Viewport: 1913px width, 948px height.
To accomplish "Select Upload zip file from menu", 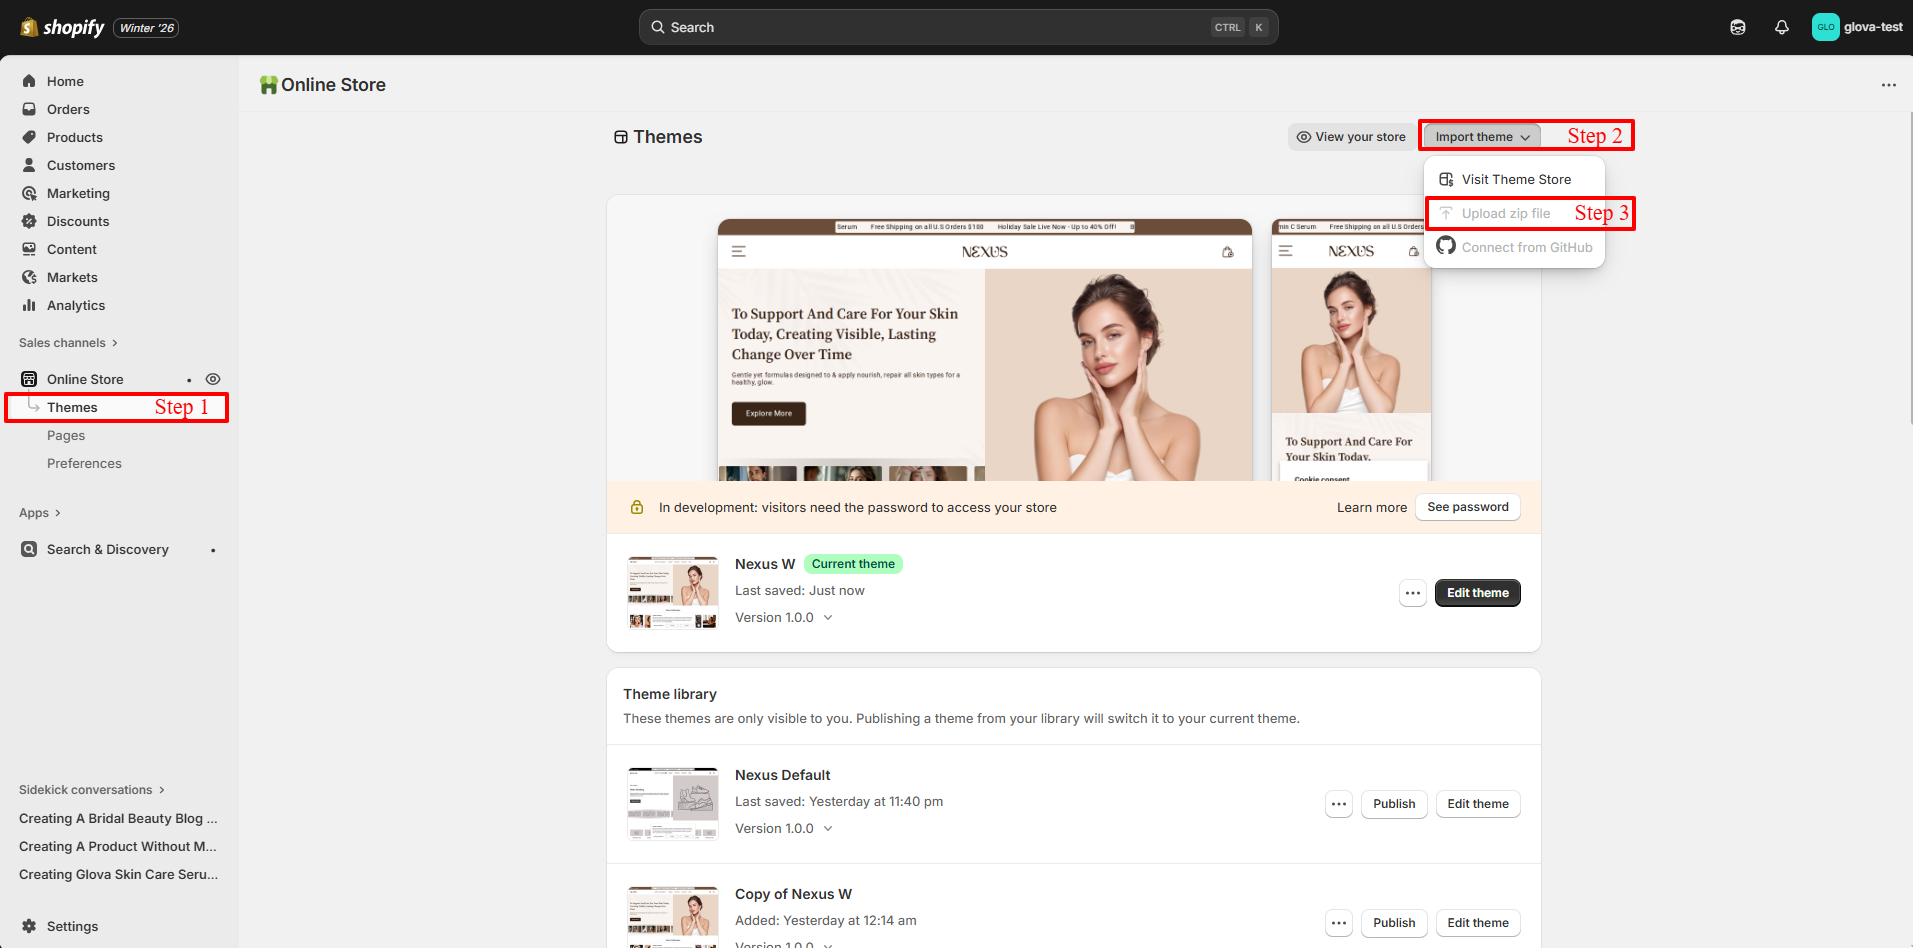I will click(1505, 214).
